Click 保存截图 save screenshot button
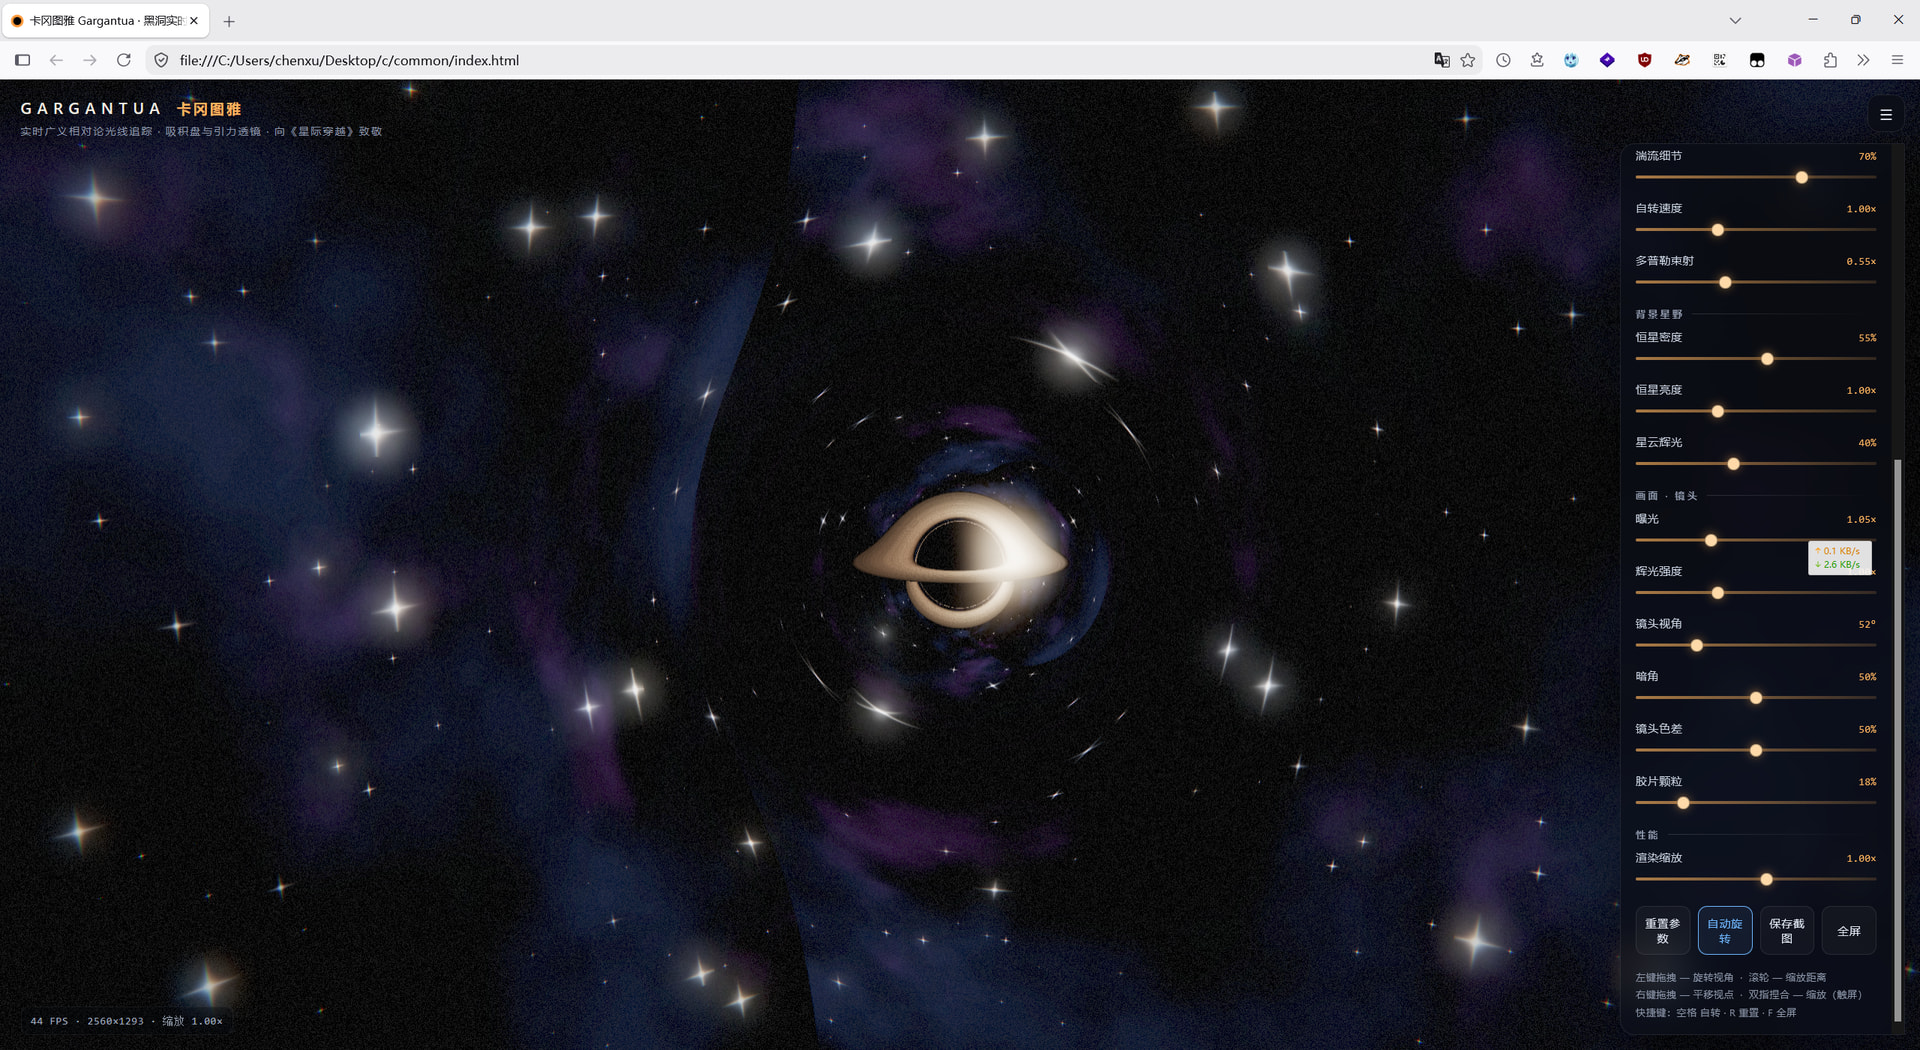This screenshot has width=1920, height=1050. point(1786,931)
